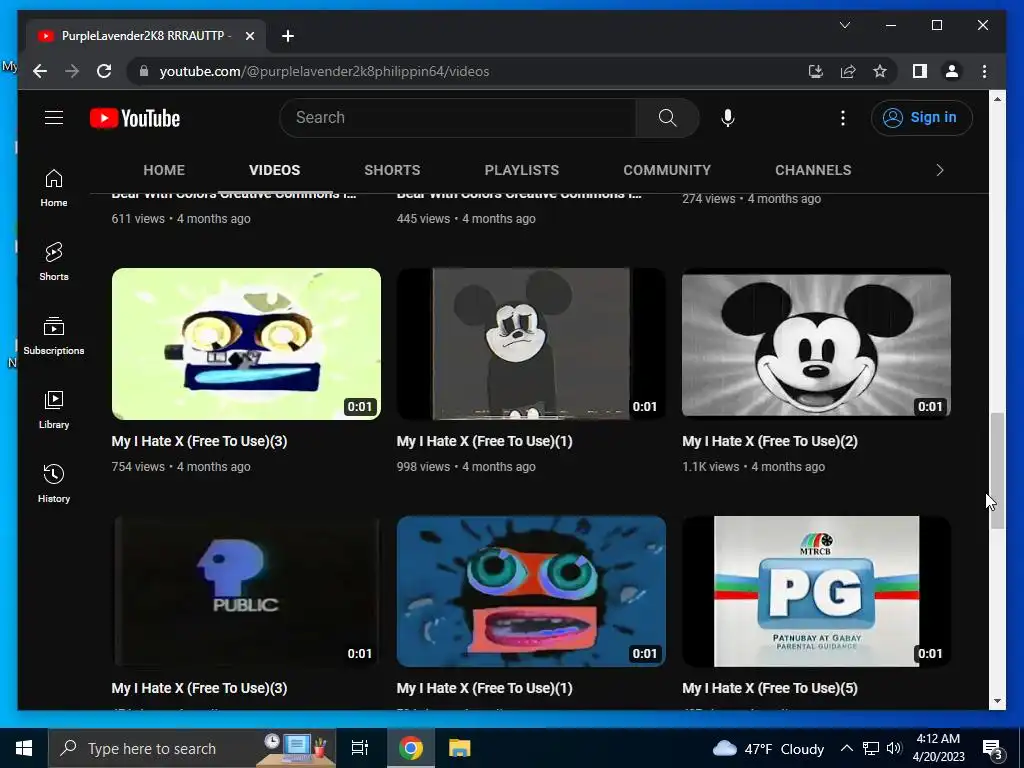Open the PLAYLISTS channel tab
Screen dimensions: 1024x768
(521, 170)
